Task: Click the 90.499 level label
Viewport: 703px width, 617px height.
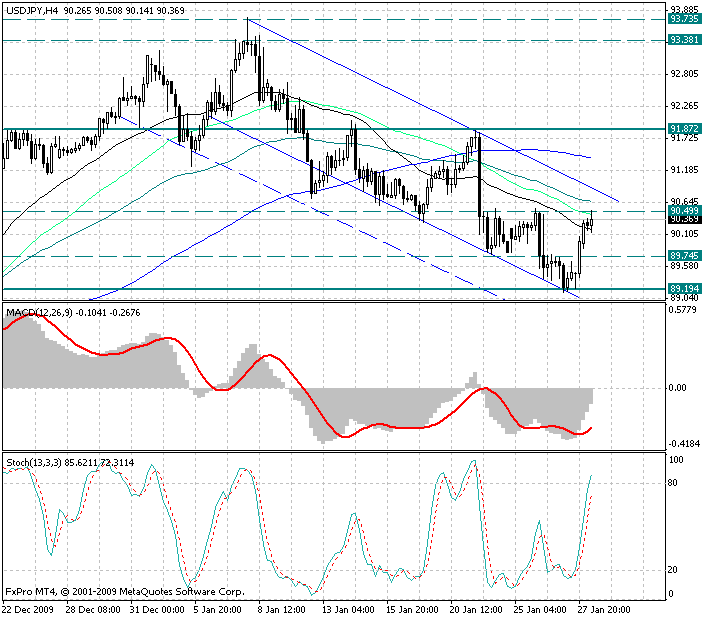Action: tap(684, 211)
